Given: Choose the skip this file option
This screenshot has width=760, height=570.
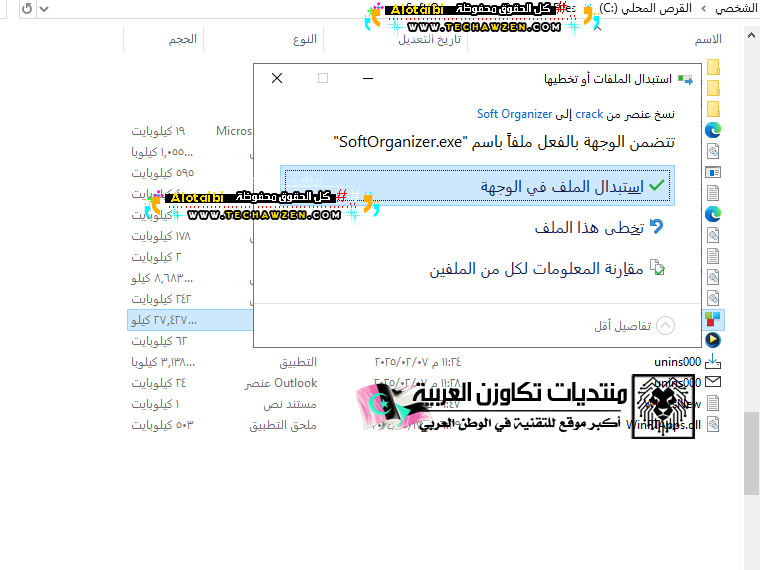Looking at the screenshot, I should tap(599, 227).
